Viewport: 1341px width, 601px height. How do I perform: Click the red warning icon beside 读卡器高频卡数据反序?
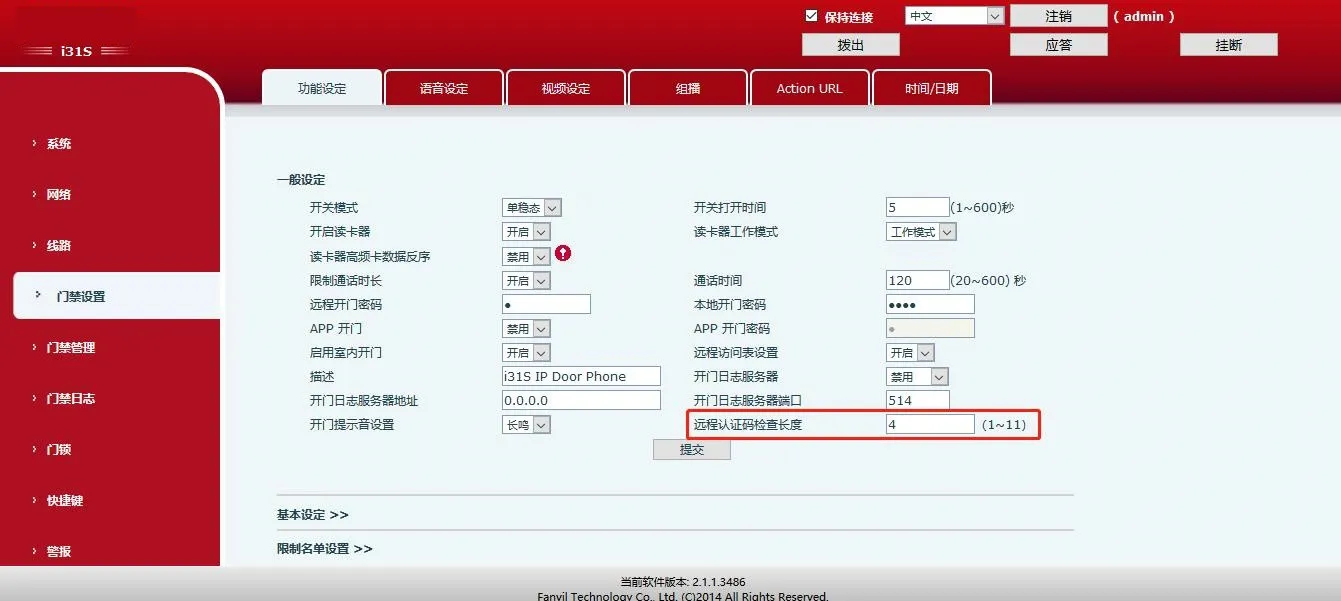pyautogui.click(x=562, y=255)
